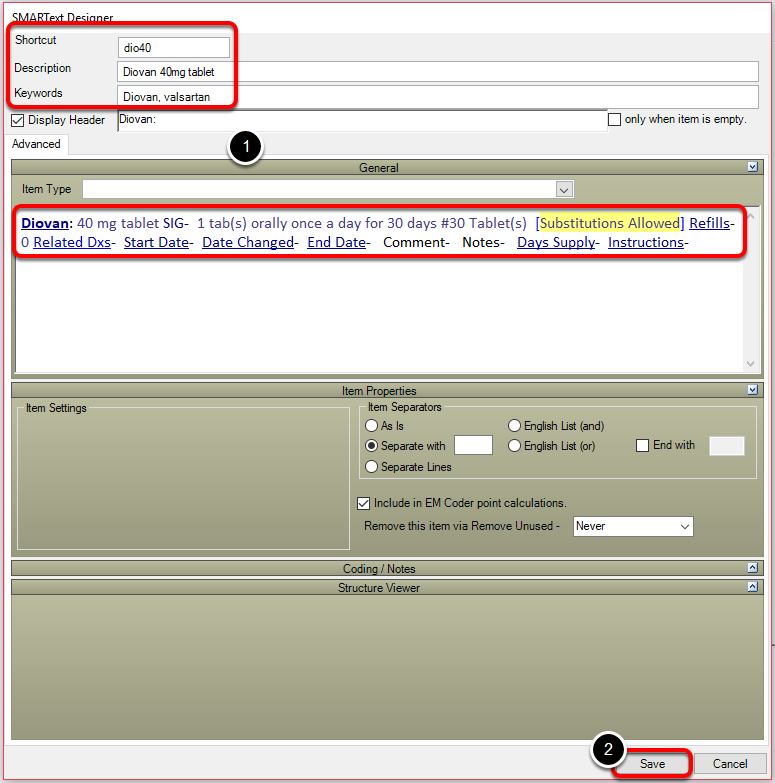Open the Item Type dropdown
The width and height of the screenshot is (775, 783).
(x=564, y=189)
